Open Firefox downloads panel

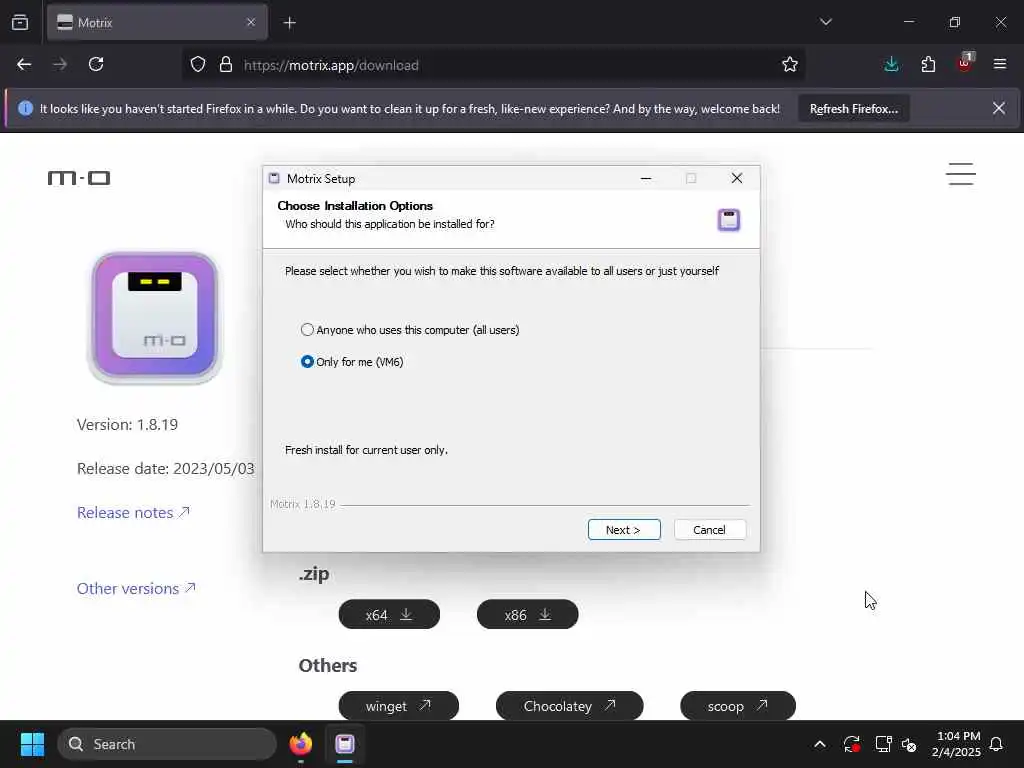coord(891,65)
